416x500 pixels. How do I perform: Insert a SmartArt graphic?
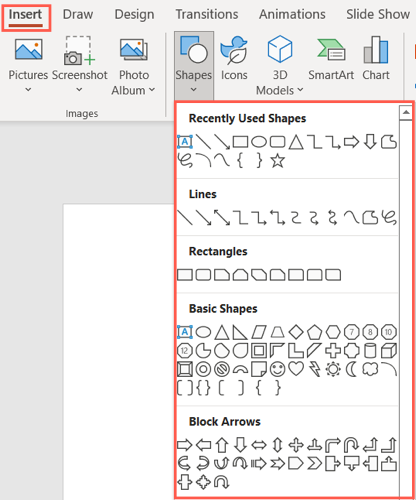331,58
